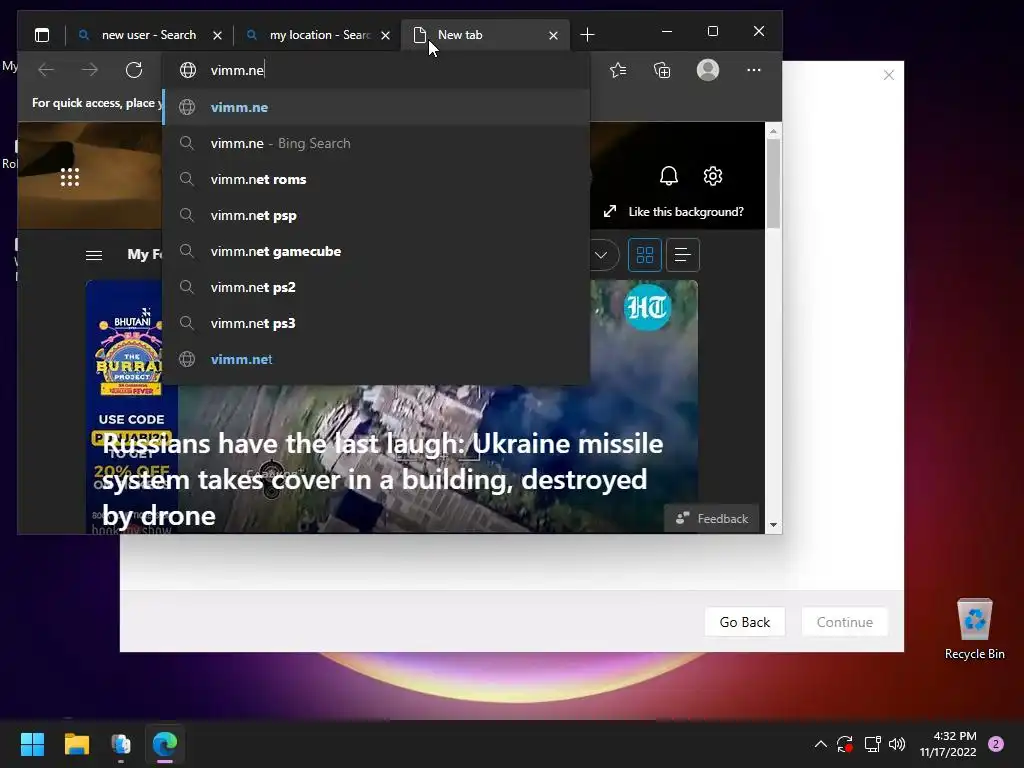This screenshot has height=768, width=1024.
Task: Open network display tray icon
Action: point(872,744)
